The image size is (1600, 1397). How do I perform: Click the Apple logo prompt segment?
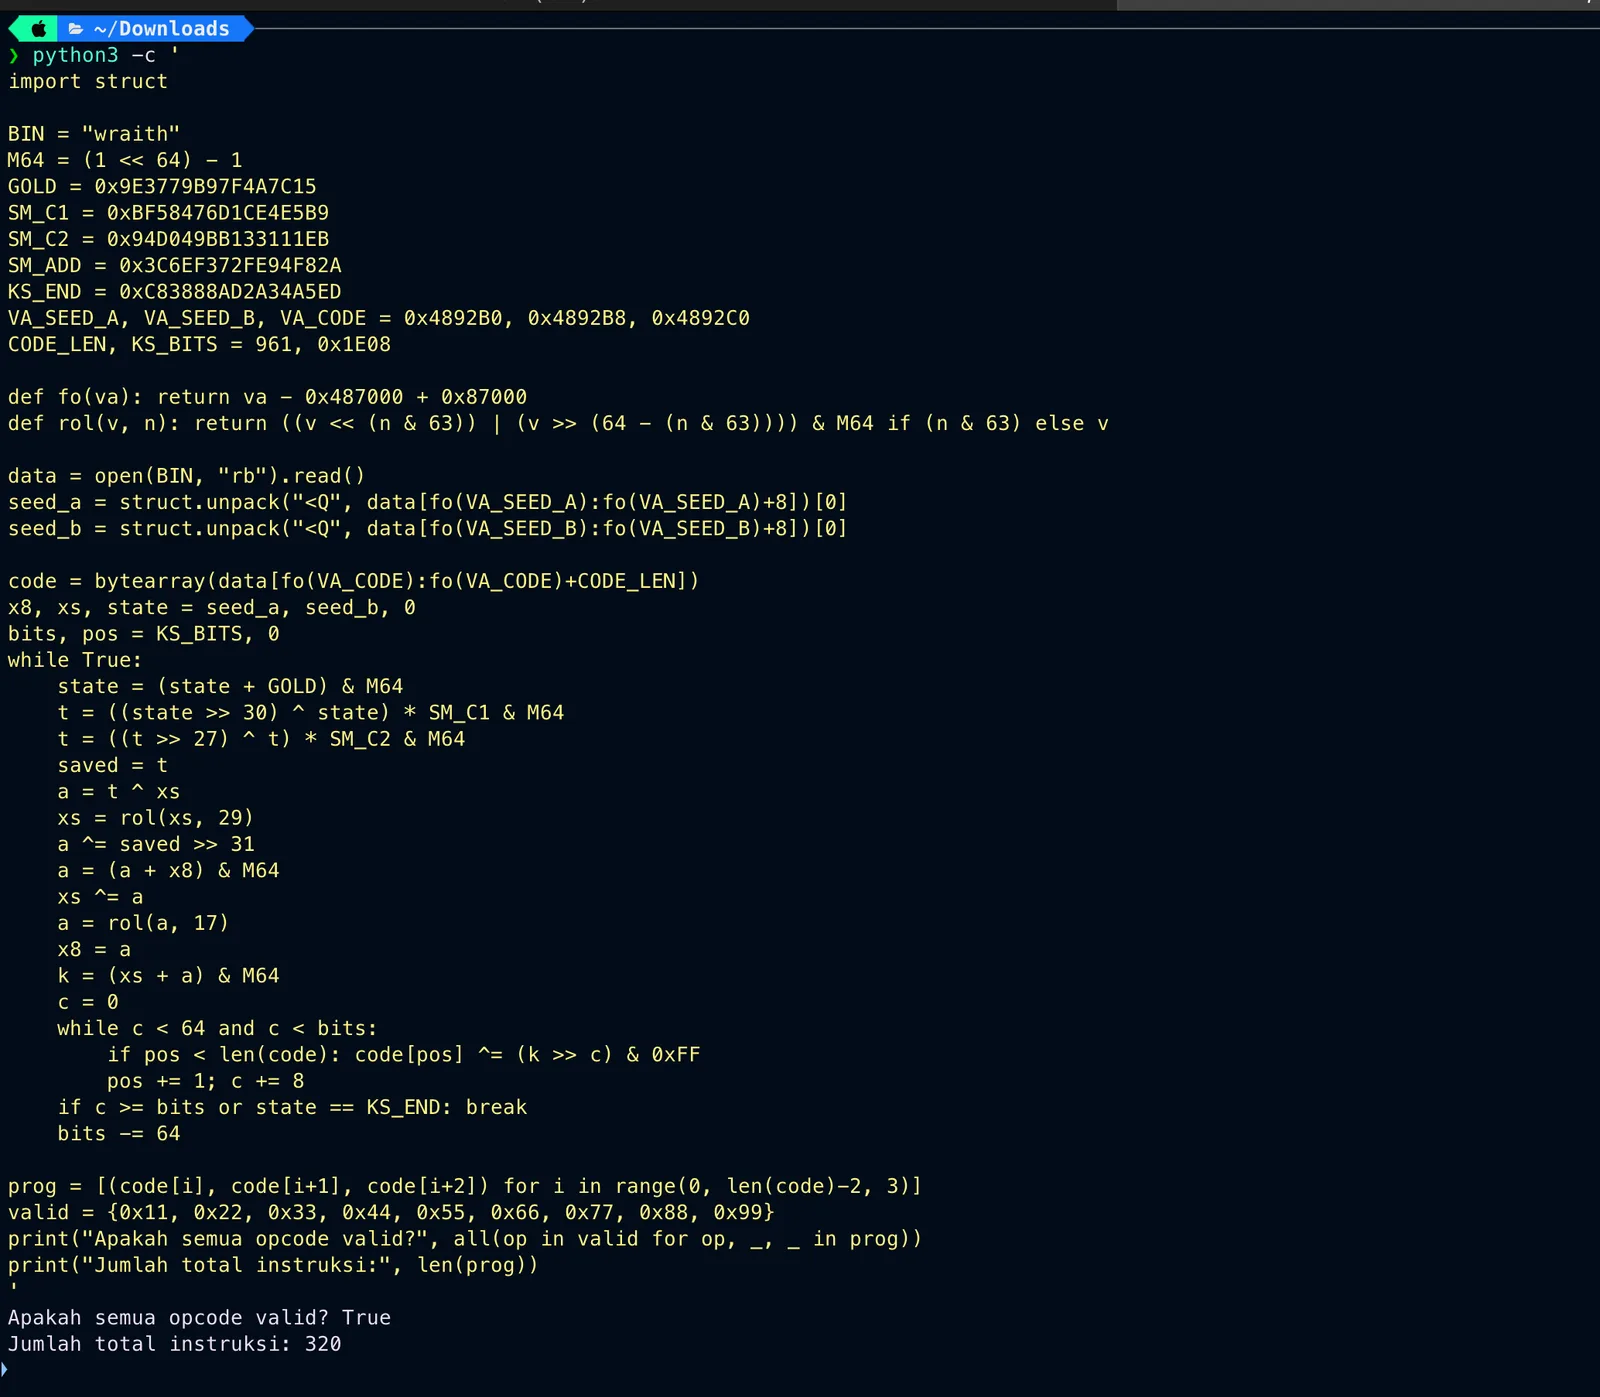(x=38, y=29)
